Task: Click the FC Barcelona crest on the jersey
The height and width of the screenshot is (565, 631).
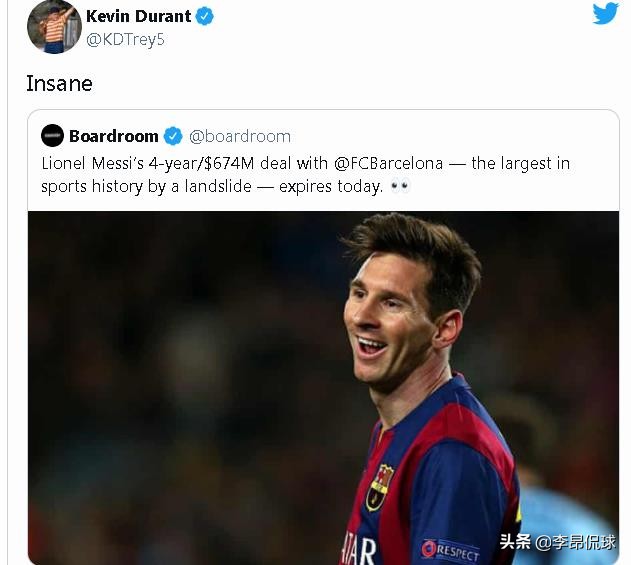Action: [x=380, y=486]
